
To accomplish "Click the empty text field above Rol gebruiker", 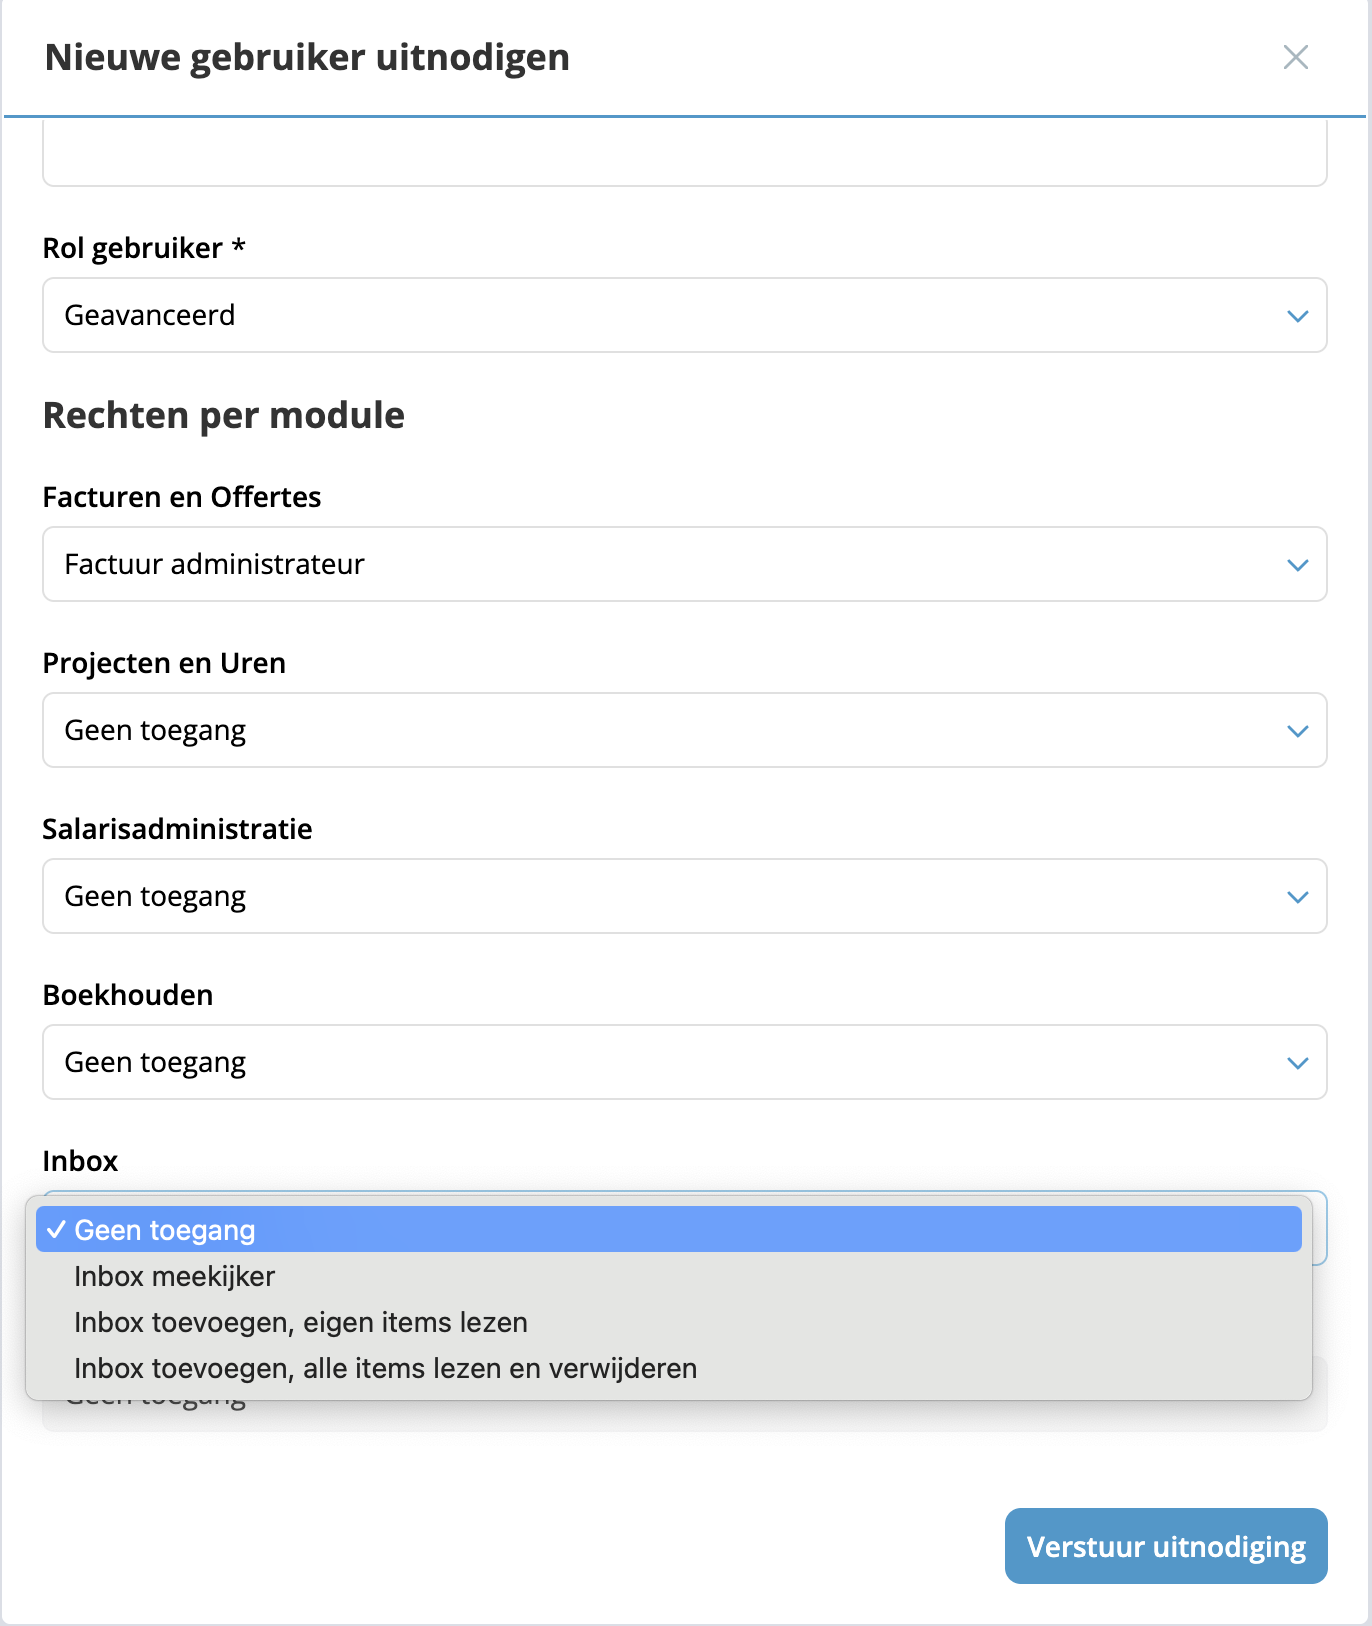I will pyautogui.click(x=684, y=155).
